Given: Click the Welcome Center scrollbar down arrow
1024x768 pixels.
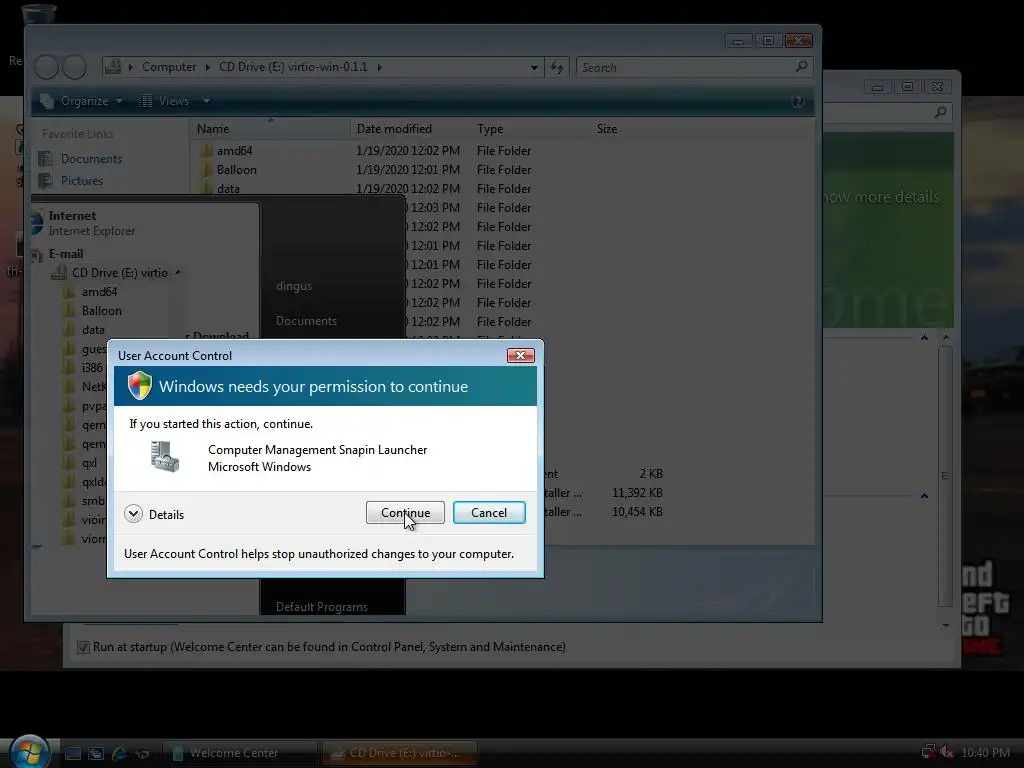Looking at the screenshot, I should (946, 625).
